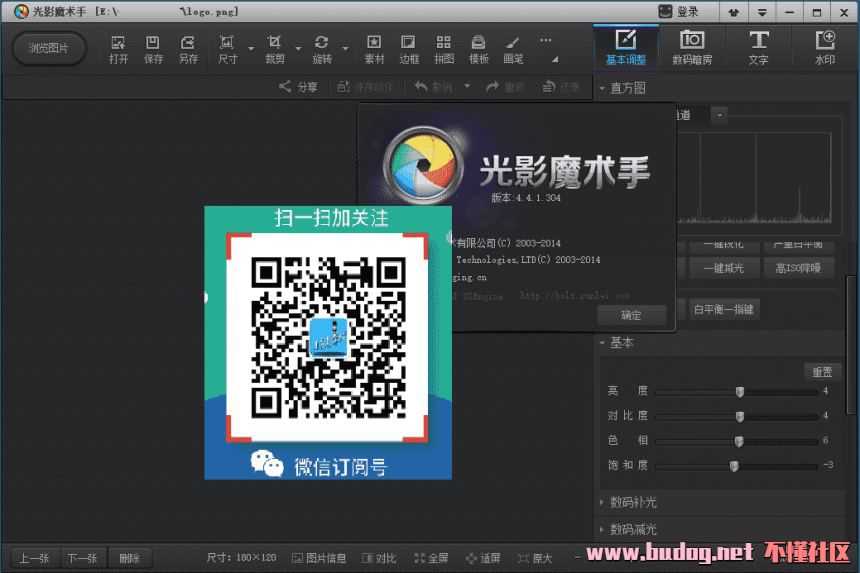This screenshot has width=860, height=573.
Task: Open the 边框 (Border) tool
Action: [x=409, y=48]
